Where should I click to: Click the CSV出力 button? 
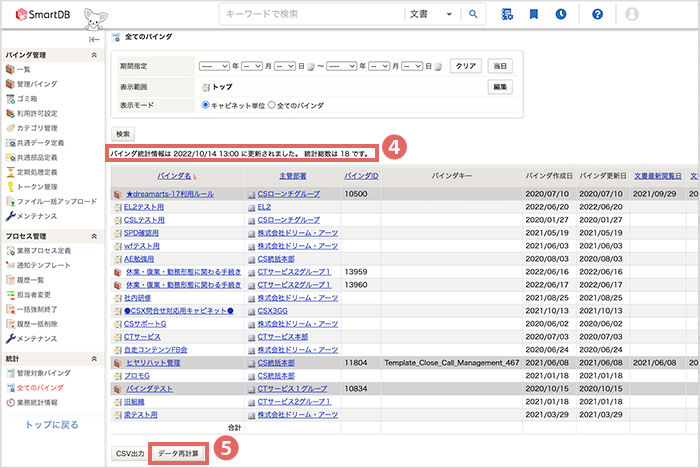pos(130,454)
